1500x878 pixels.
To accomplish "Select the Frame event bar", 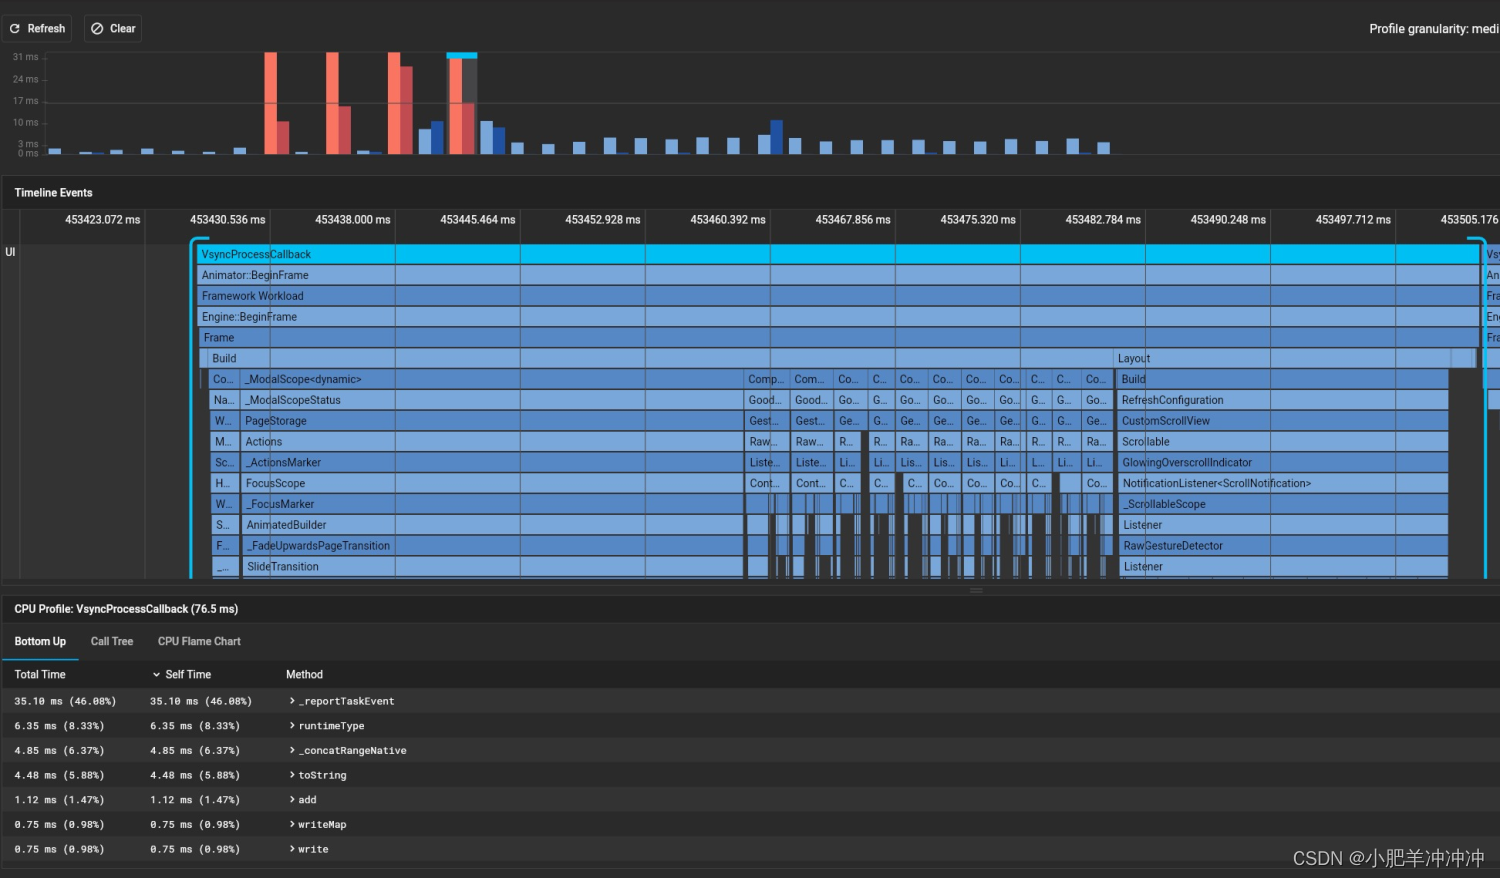I will (x=838, y=338).
